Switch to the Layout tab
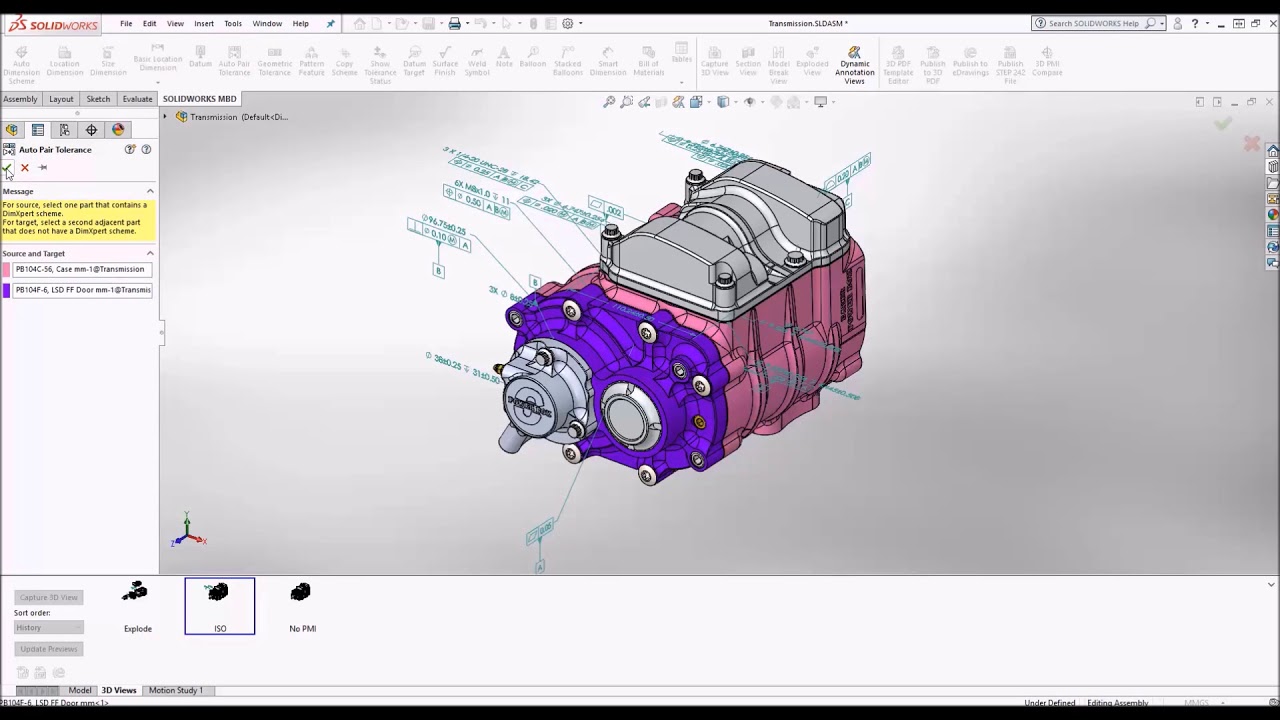 click(61, 99)
